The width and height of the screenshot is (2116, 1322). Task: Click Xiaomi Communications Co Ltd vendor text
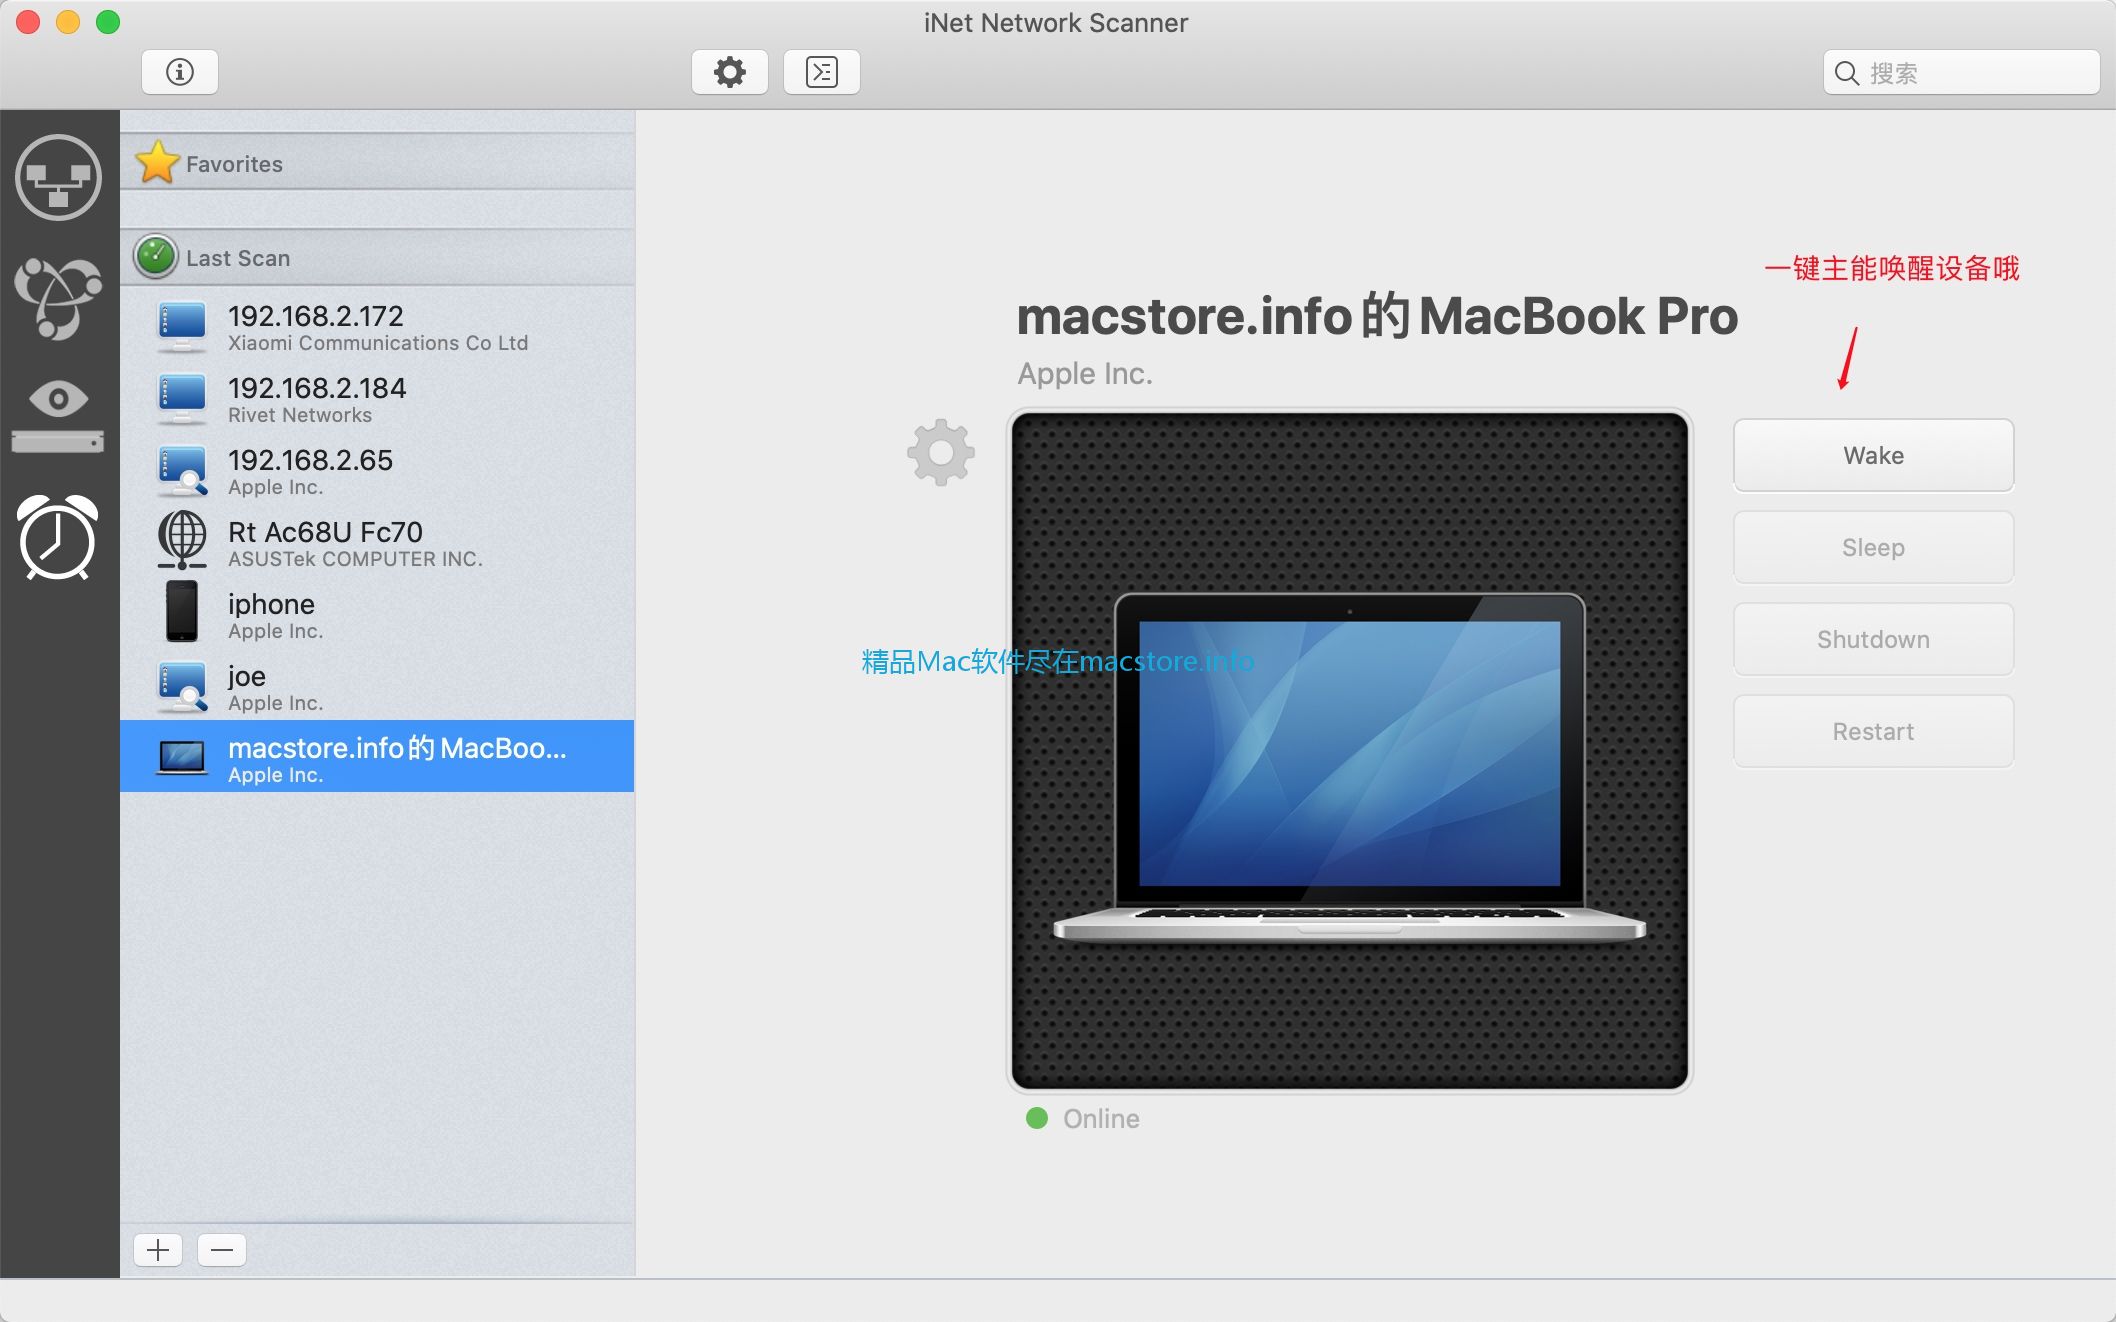[x=378, y=343]
